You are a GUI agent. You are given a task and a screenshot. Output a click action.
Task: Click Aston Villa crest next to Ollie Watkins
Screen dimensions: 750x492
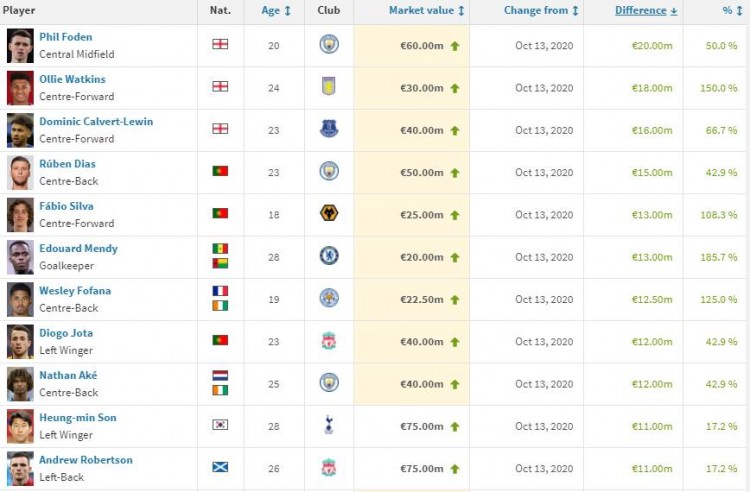[329, 86]
